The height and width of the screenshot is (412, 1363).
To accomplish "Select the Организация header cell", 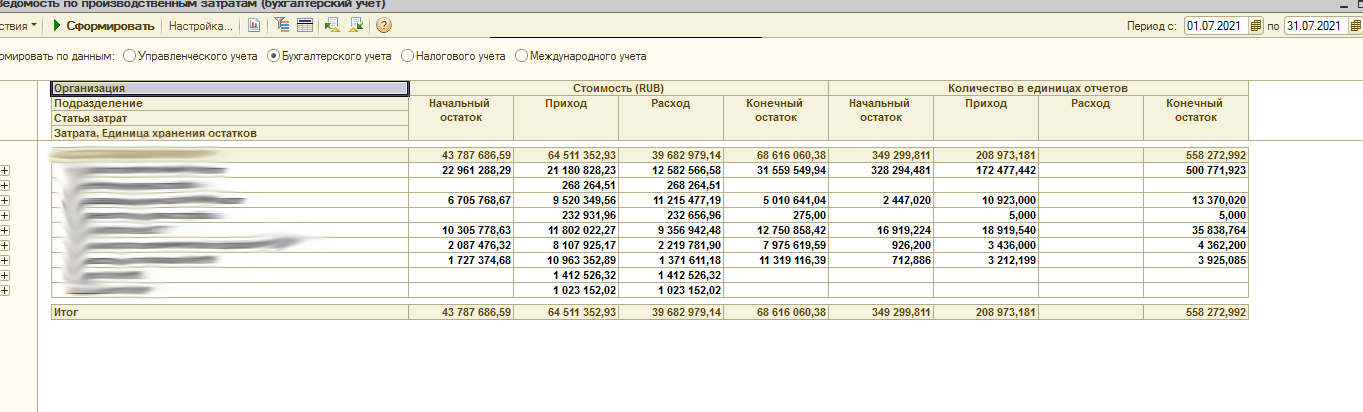I will (230, 88).
